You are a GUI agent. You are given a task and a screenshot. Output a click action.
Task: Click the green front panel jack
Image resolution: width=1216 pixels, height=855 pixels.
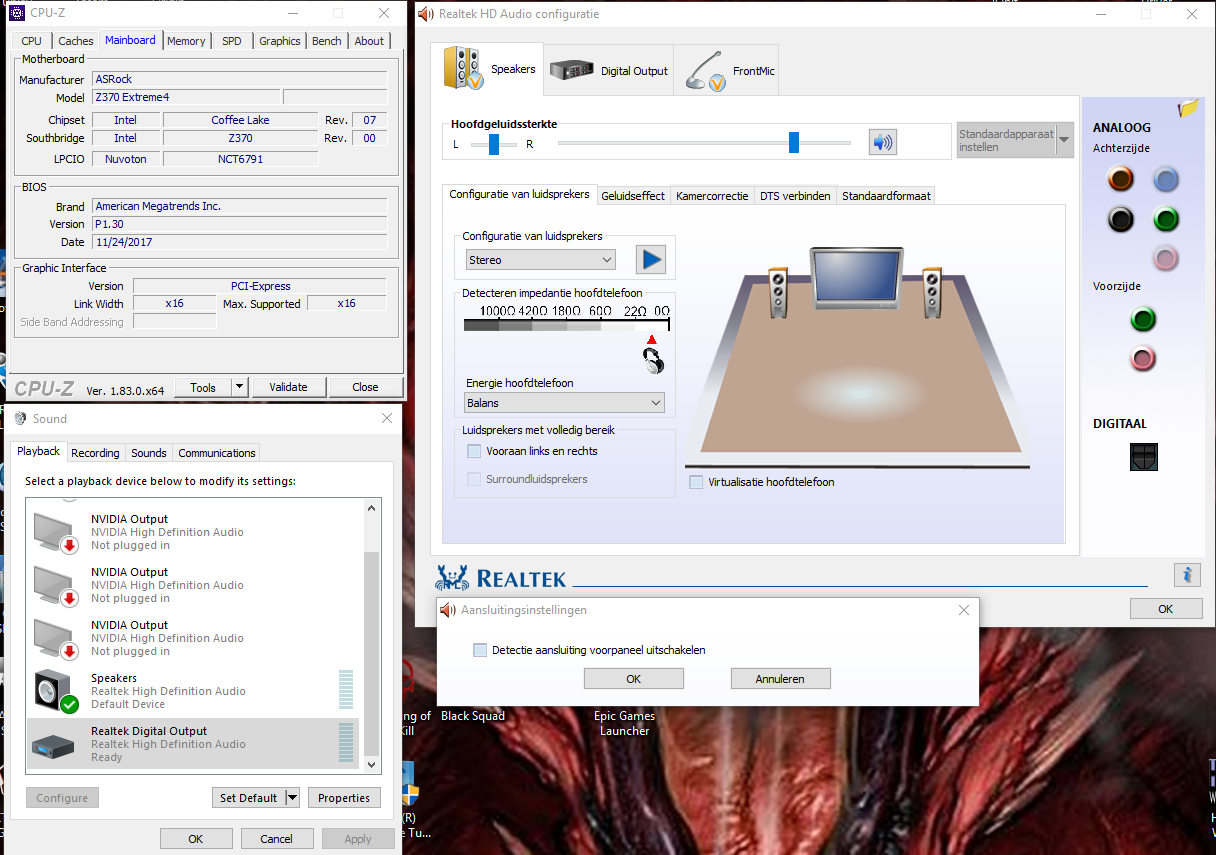(1143, 319)
